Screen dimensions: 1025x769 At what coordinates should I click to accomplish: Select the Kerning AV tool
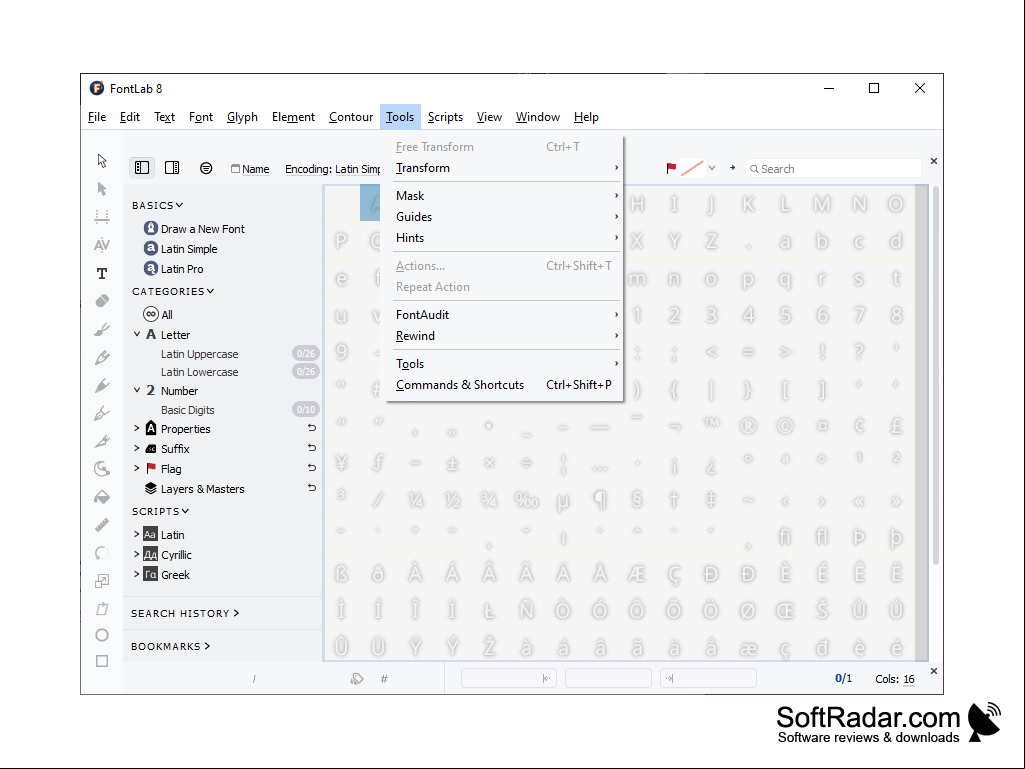click(102, 245)
